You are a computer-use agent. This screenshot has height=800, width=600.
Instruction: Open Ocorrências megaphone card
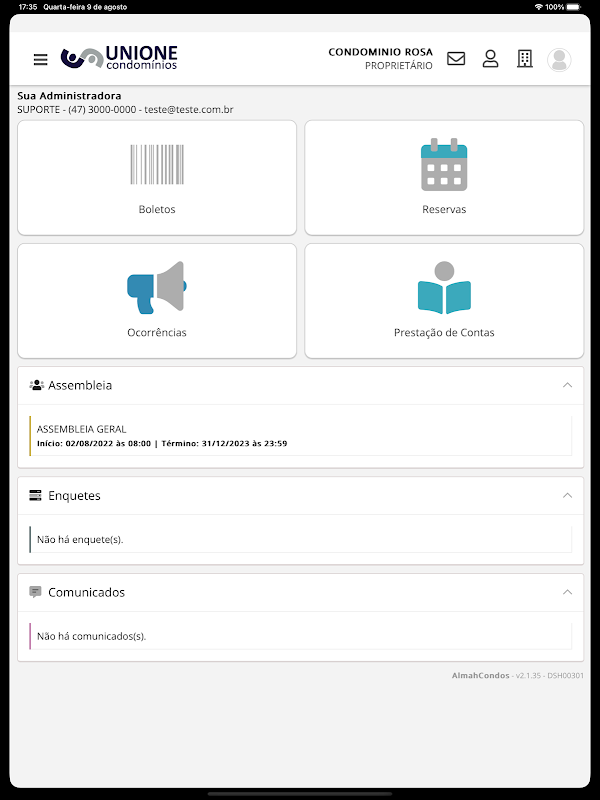[157, 301]
